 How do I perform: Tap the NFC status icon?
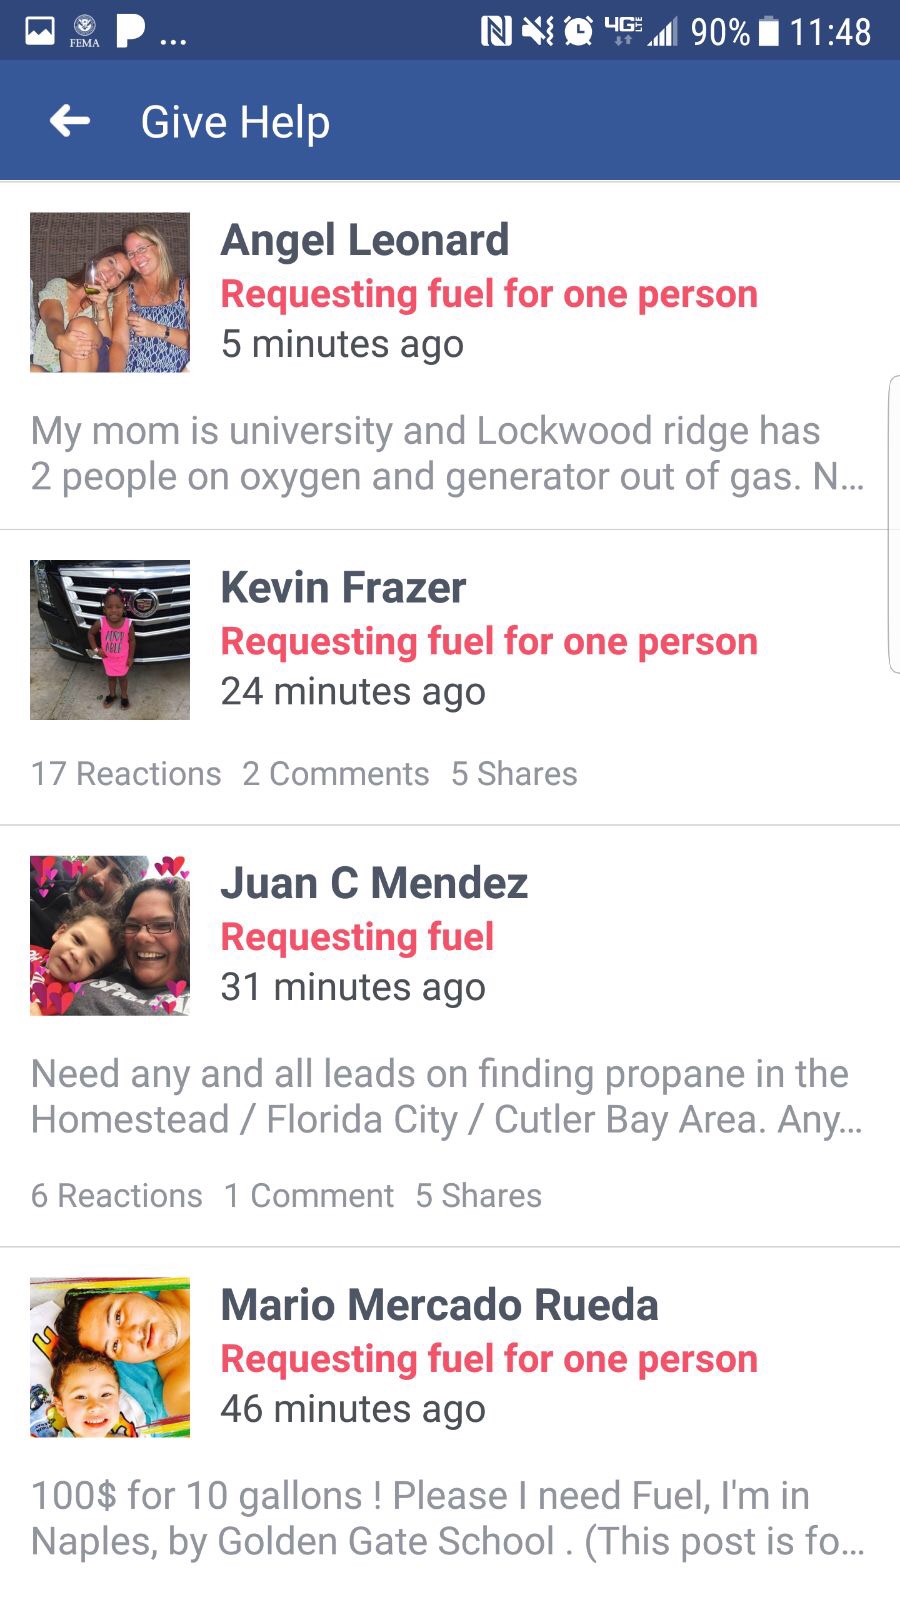[x=496, y=31]
